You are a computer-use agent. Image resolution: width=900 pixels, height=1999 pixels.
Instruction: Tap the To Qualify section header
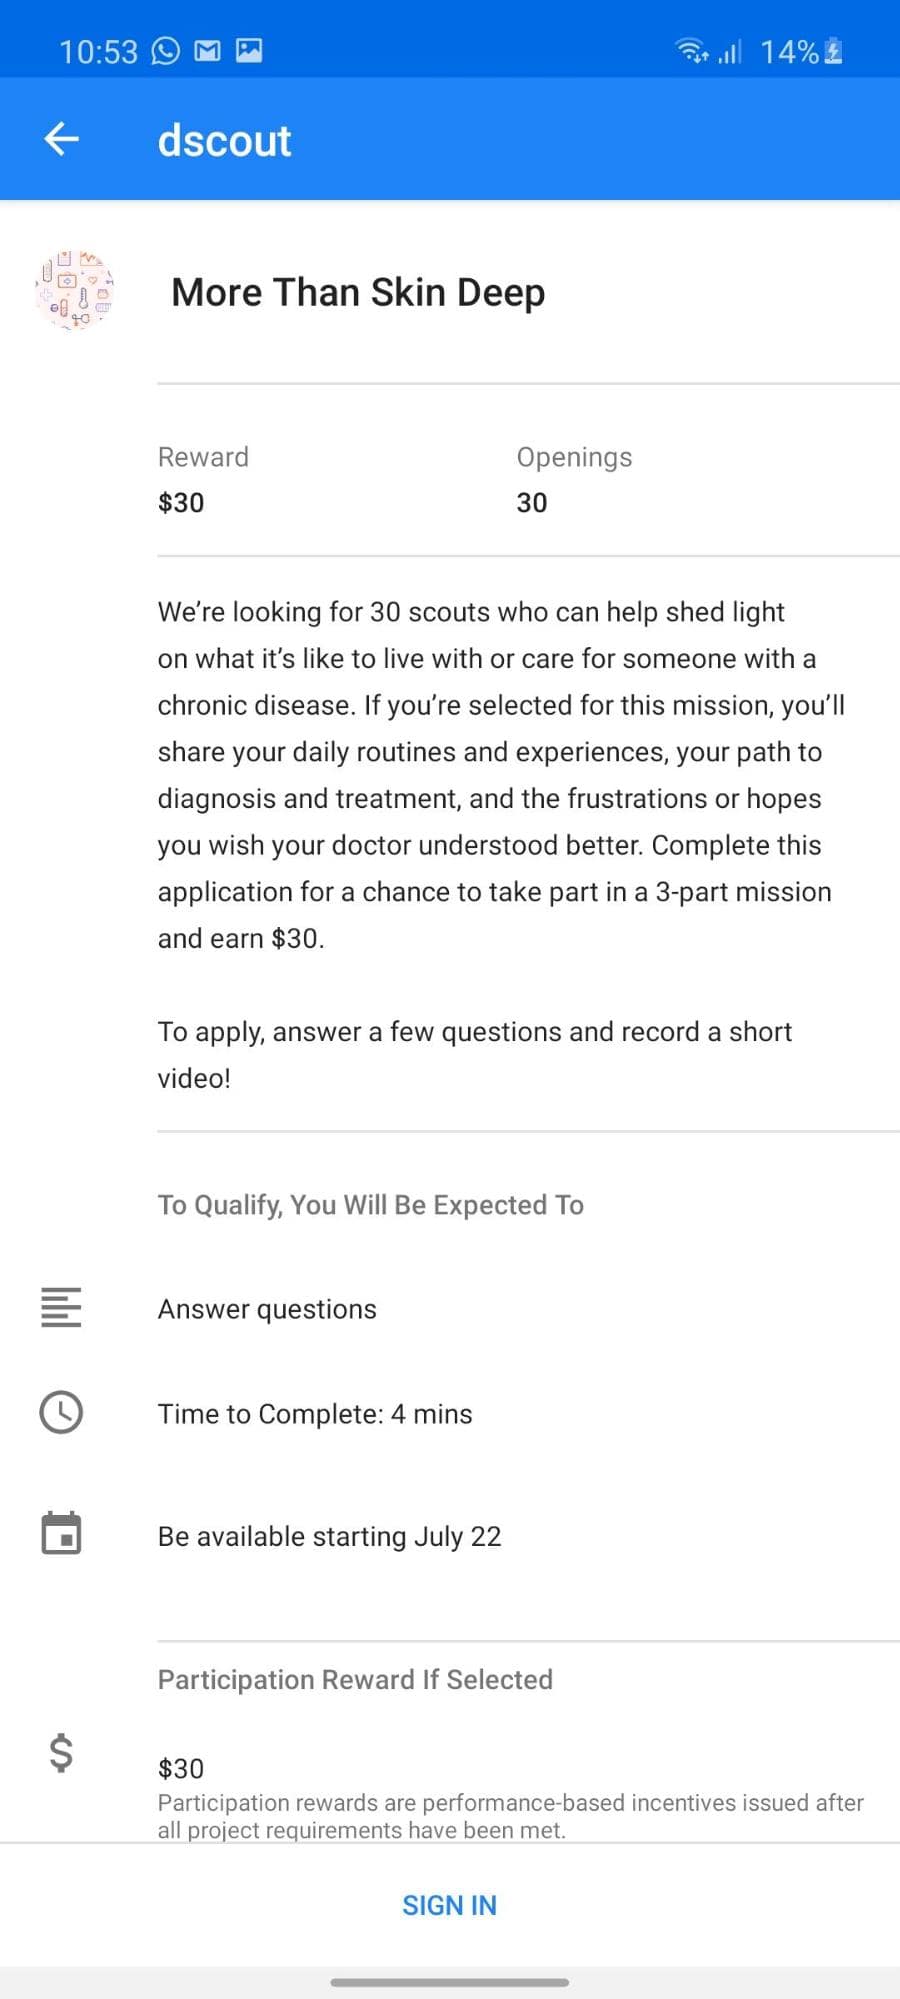[x=370, y=1204]
